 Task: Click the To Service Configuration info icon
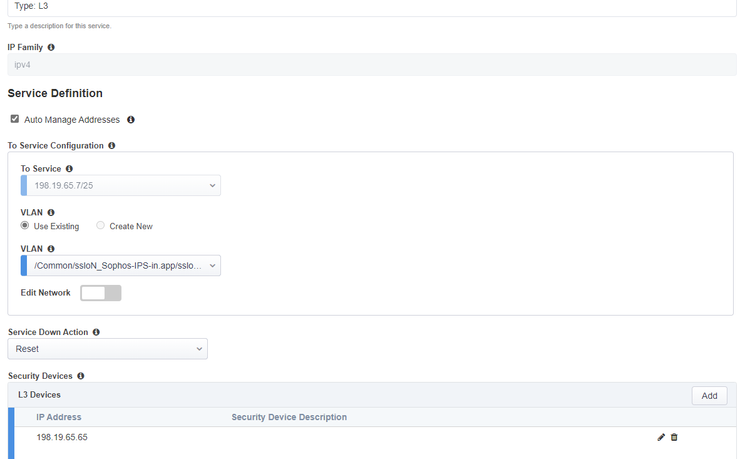click(112, 146)
